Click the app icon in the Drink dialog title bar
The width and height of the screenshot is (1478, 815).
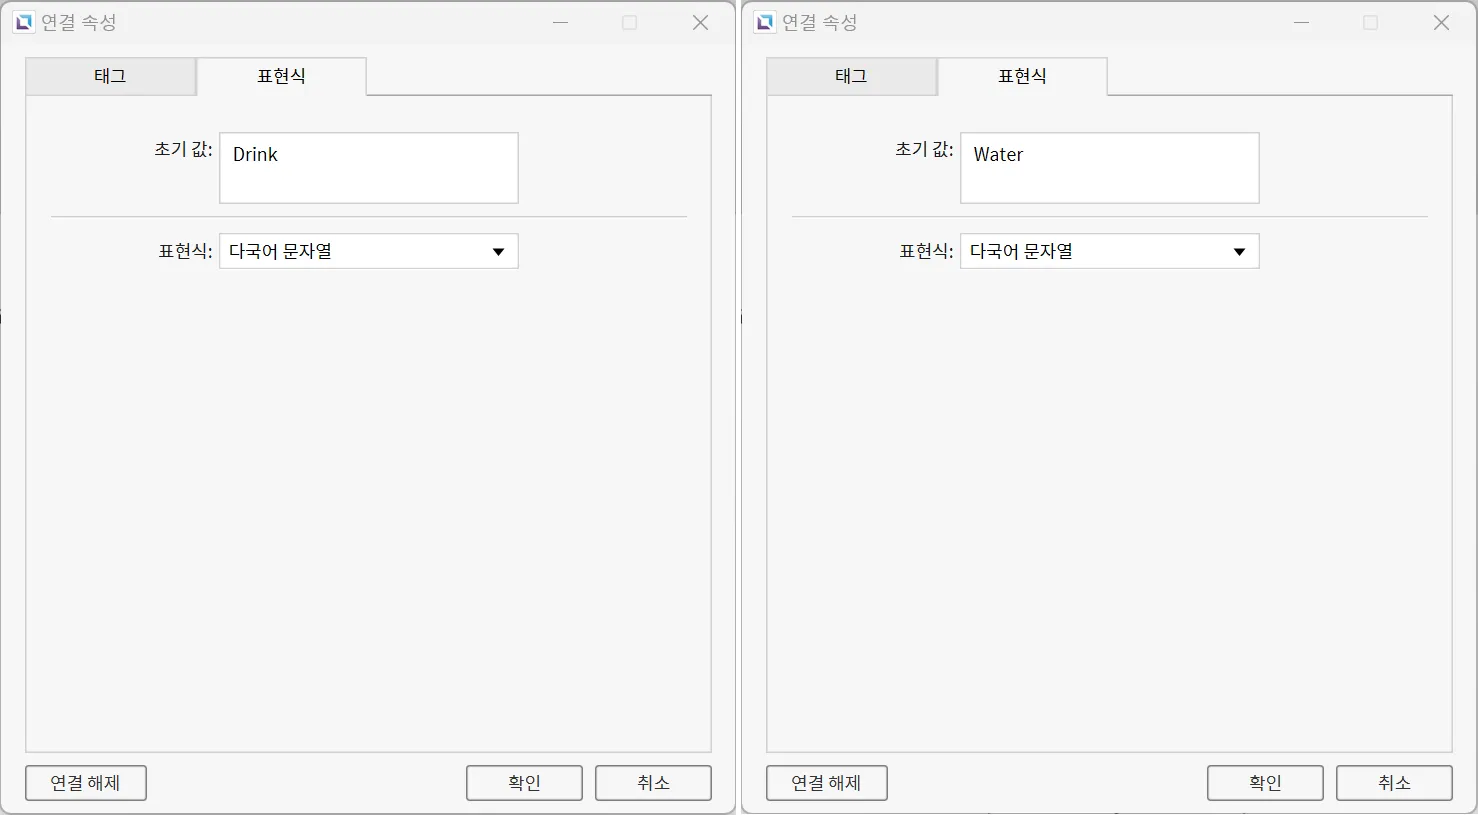24,22
